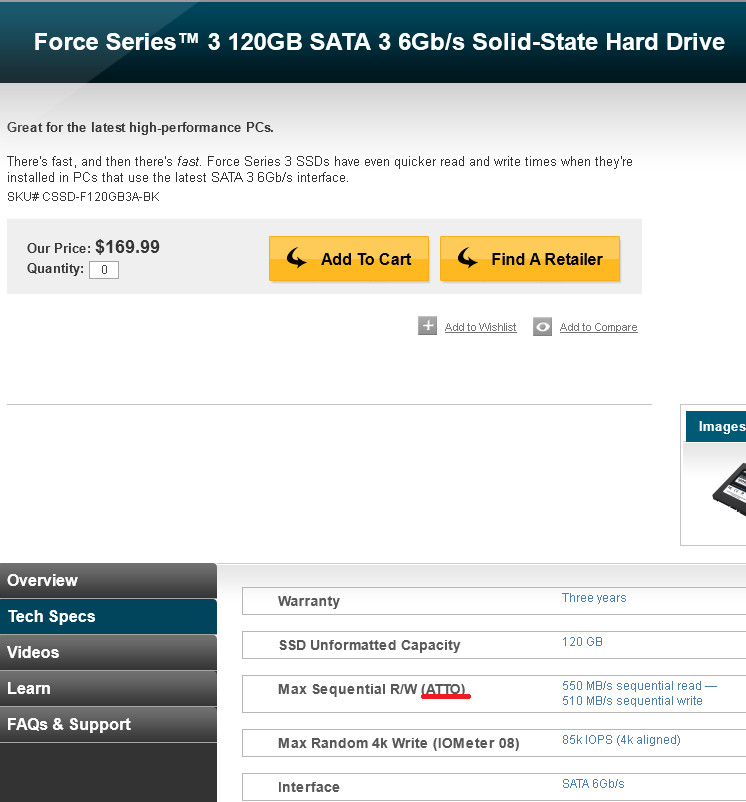Click the Interface spec label
This screenshot has height=802, width=746.
[x=309, y=787]
